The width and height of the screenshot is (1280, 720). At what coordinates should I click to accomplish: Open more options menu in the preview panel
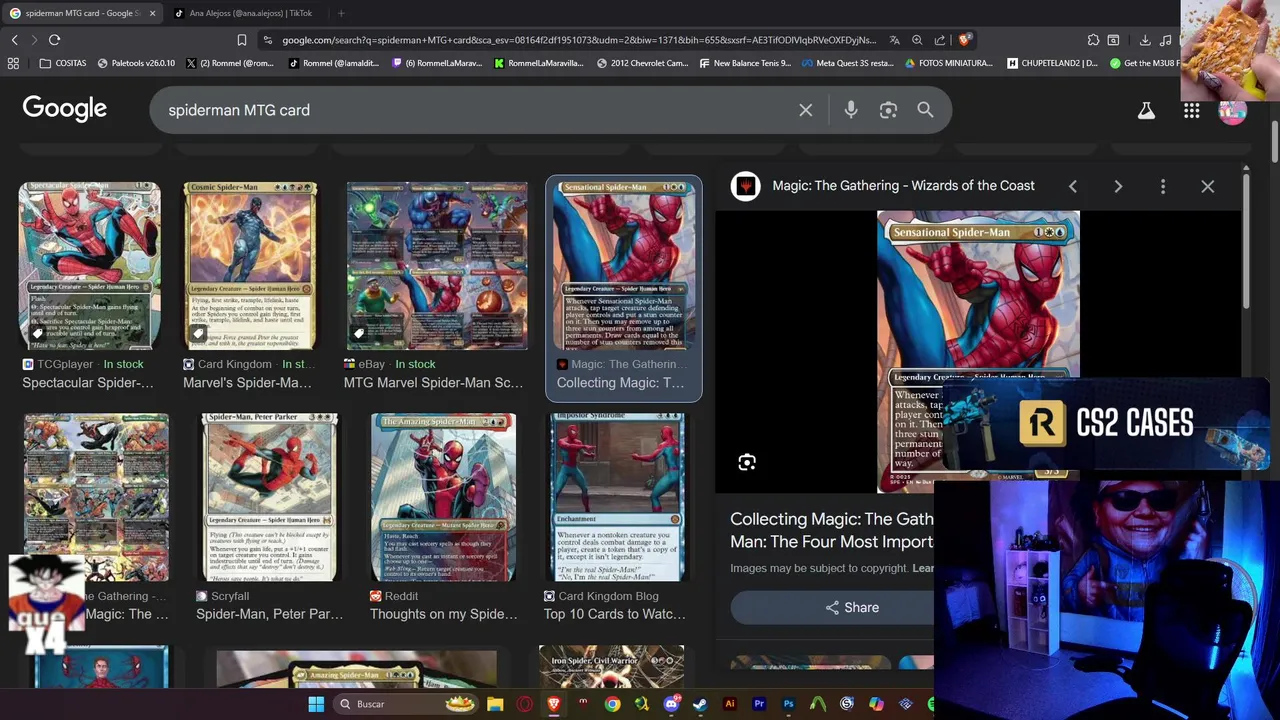coord(1163,186)
